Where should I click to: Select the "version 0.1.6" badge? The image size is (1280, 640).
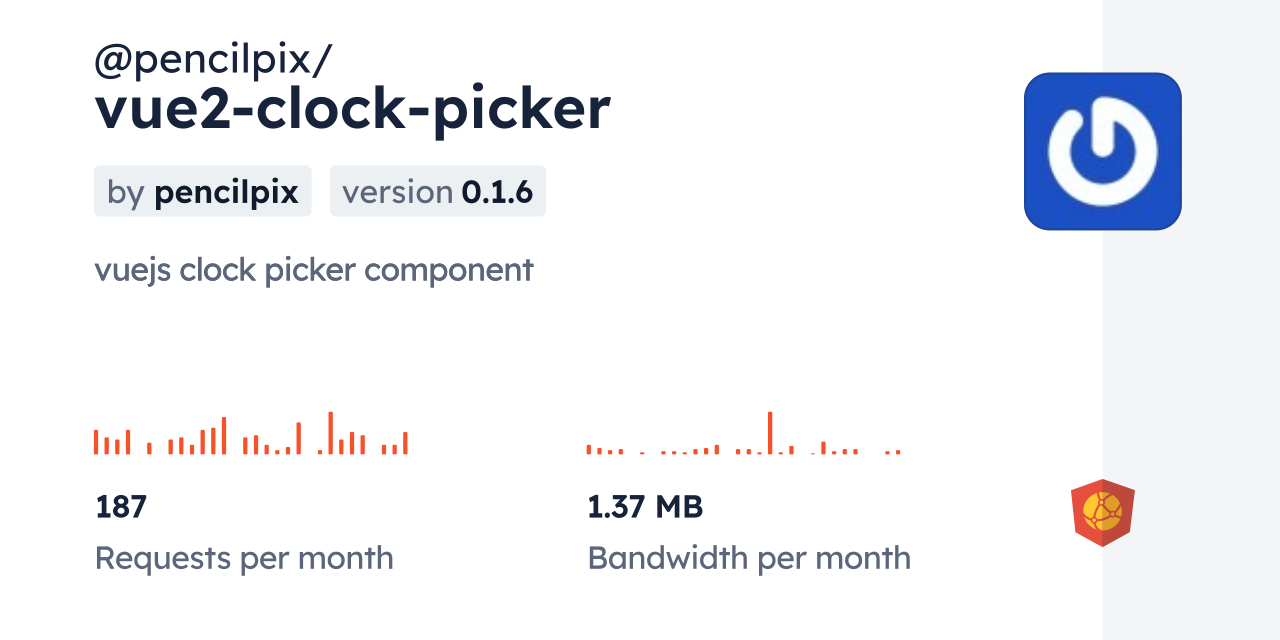[x=437, y=191]
